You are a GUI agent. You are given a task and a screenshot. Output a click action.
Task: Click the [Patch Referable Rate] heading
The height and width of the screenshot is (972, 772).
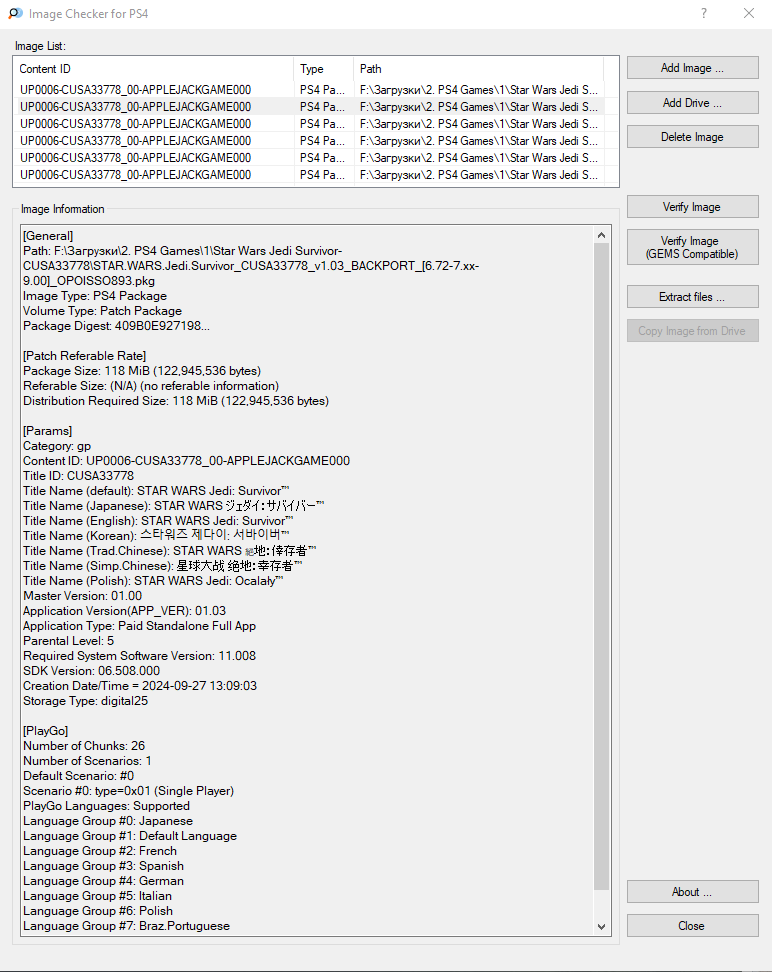tap(84, 356)
